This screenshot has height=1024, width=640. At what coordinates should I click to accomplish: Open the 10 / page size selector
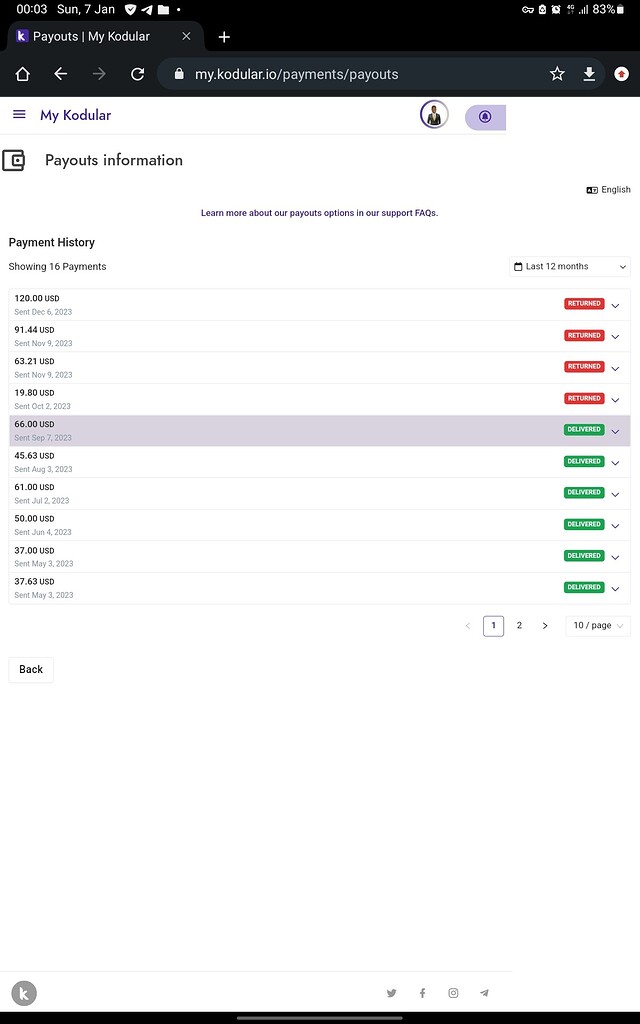click(x=596, y=625)
